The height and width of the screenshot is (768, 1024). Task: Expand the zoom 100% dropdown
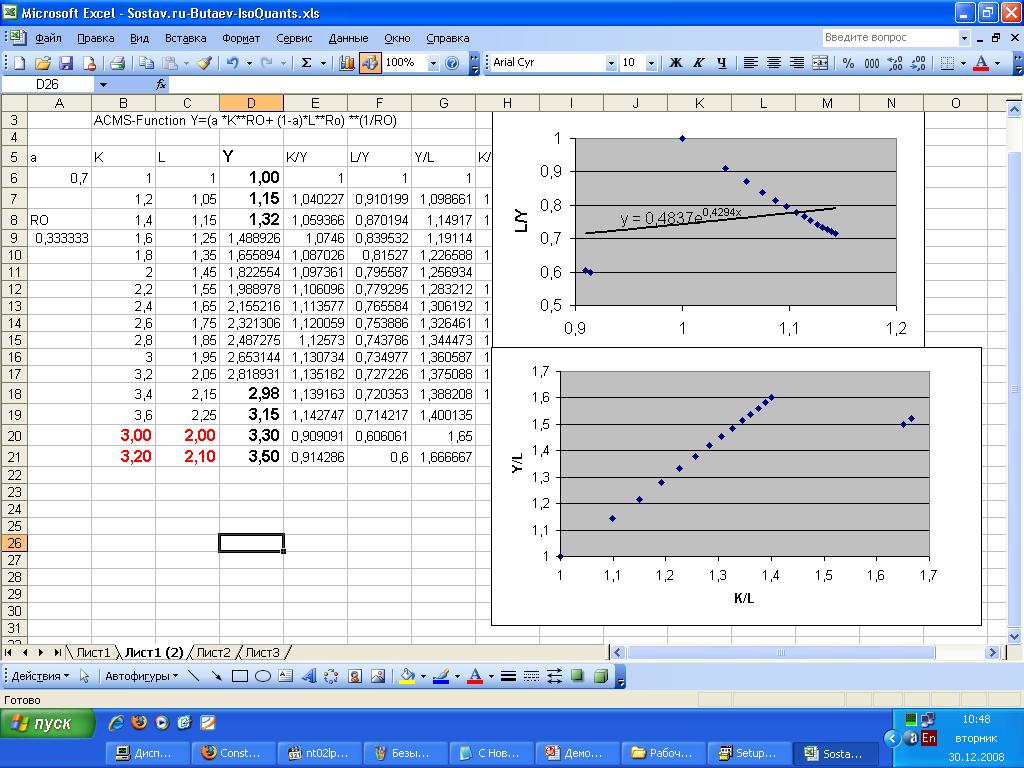(433, 62)
